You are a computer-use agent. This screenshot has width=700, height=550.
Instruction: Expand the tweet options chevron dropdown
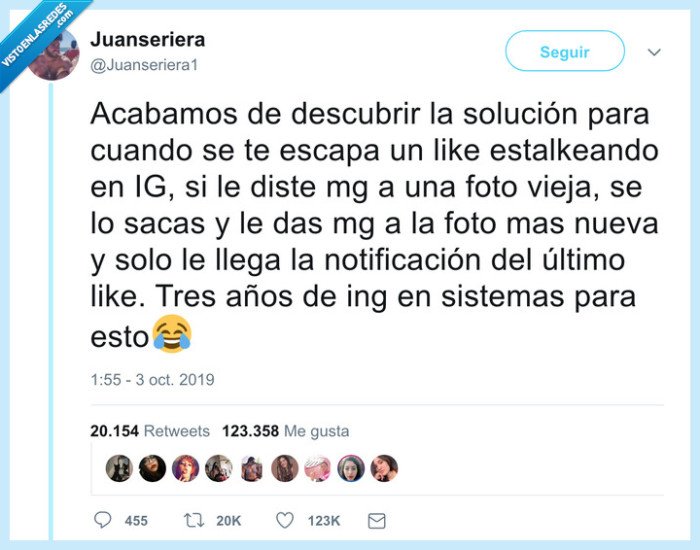(x=654, y=52)
